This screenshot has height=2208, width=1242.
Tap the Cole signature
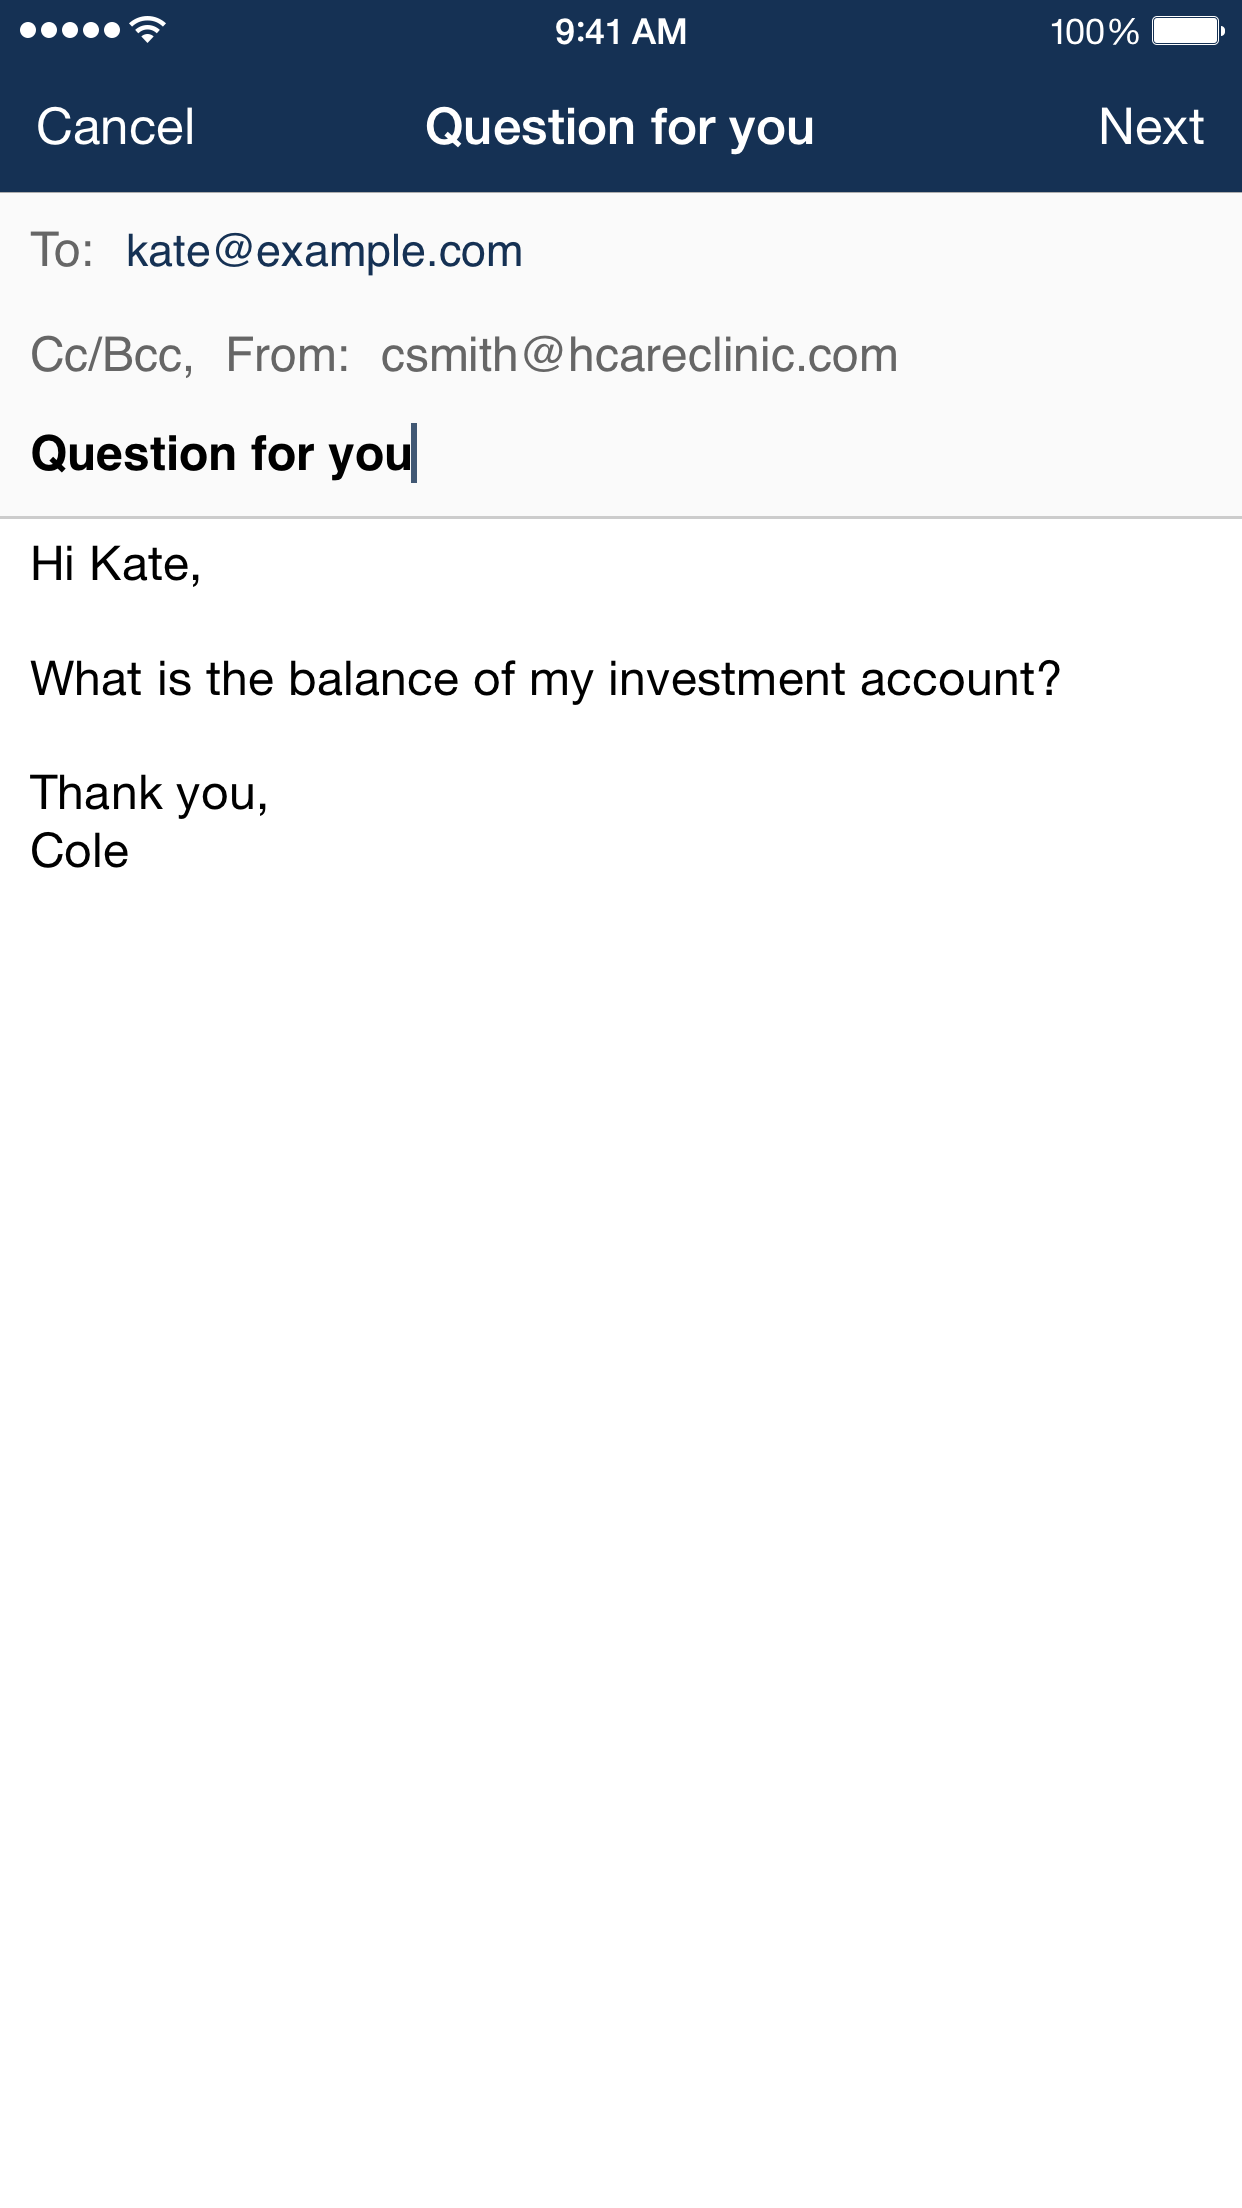coord(80,851)
